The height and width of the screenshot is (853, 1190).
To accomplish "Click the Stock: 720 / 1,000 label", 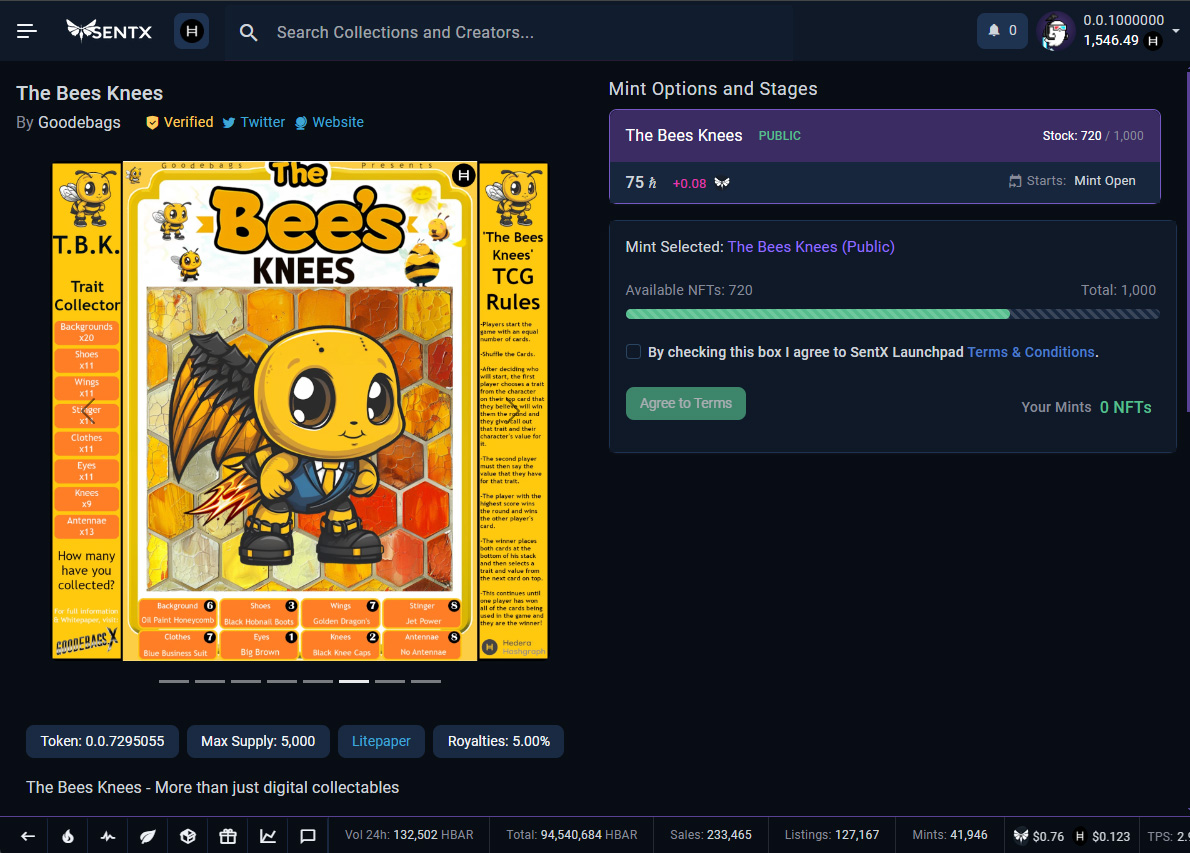I will (x=1093, y=136).
